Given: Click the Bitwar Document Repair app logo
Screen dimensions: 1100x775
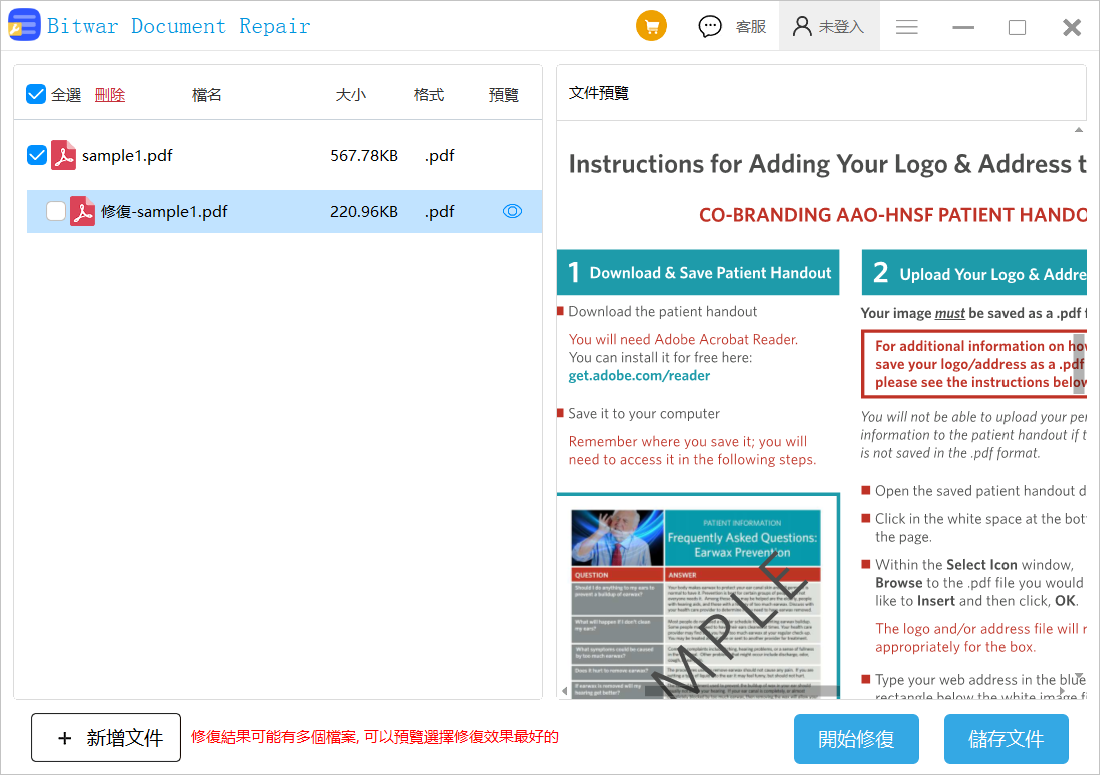Looking at the screenshot, I should [24, 25].
